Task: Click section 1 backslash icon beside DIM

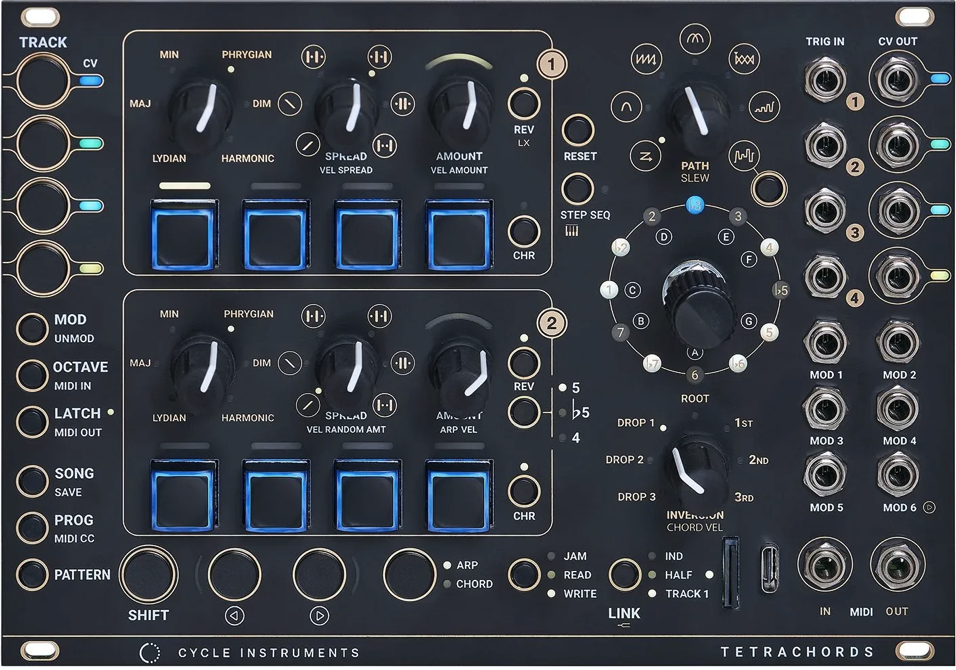Action: [290, 104]
